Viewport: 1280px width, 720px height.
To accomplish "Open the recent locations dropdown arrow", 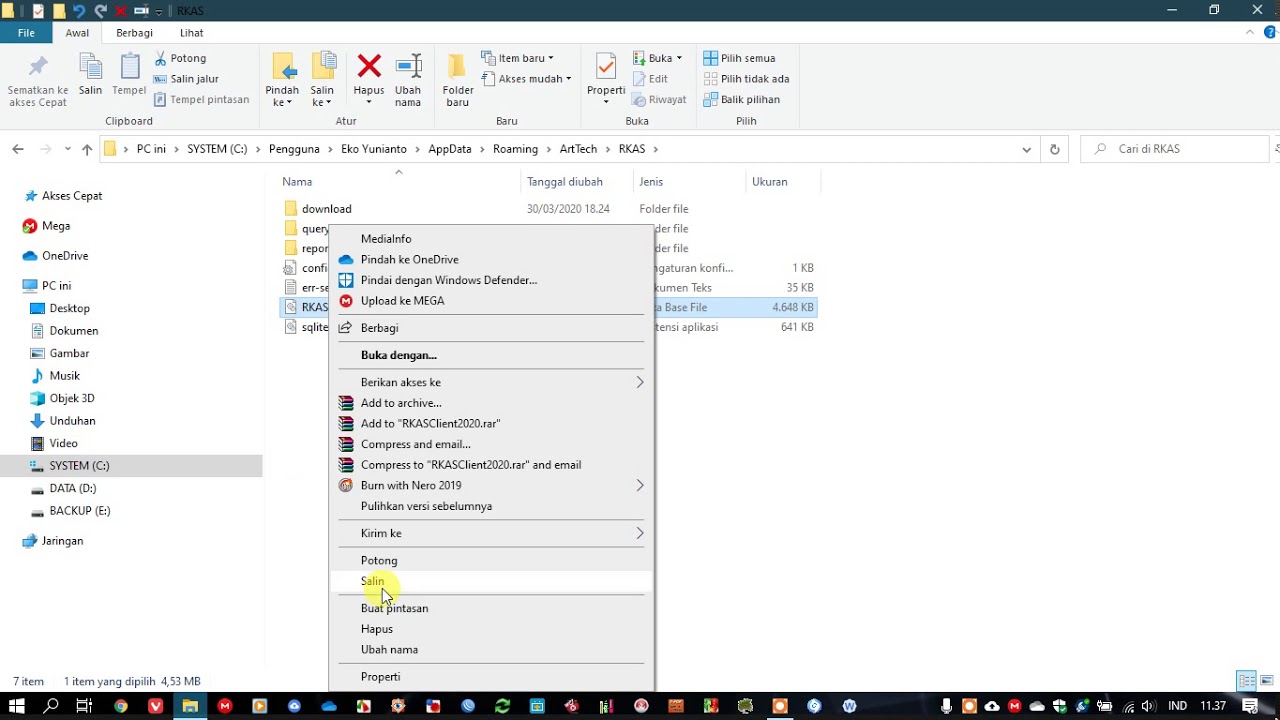I will pos(68,149).
